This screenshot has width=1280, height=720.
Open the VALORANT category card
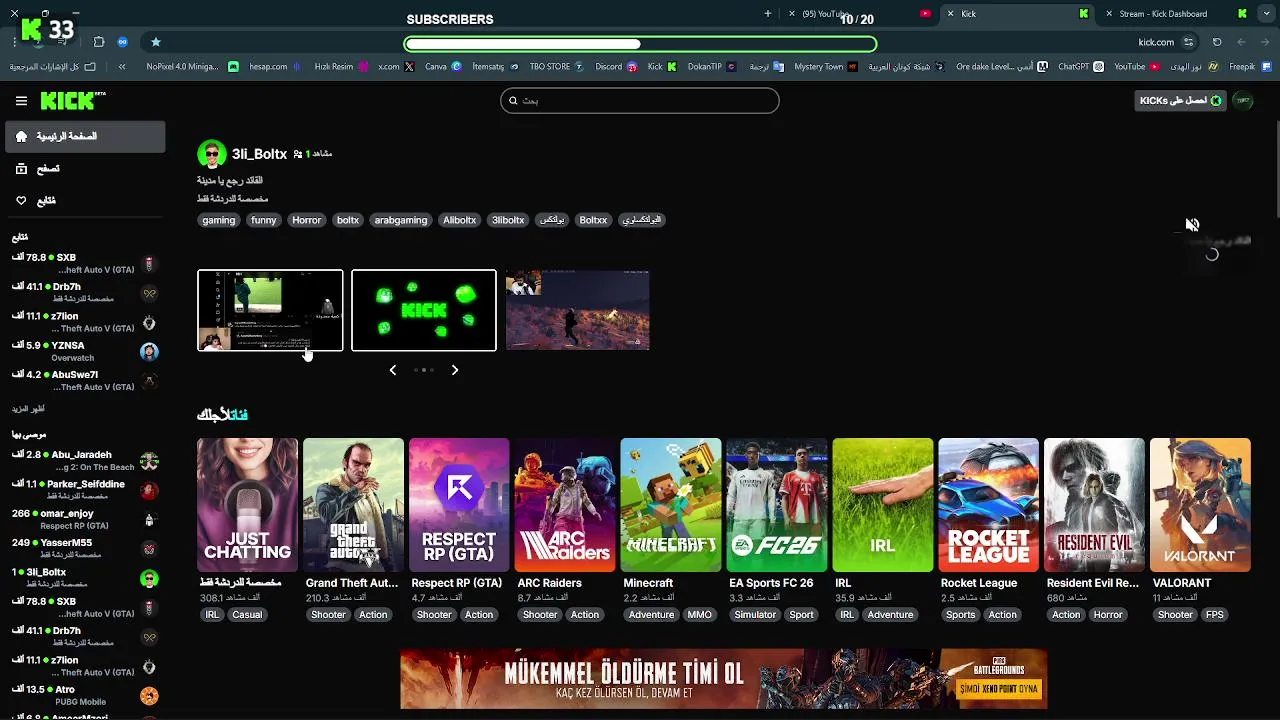click(x=1200, y=505)
